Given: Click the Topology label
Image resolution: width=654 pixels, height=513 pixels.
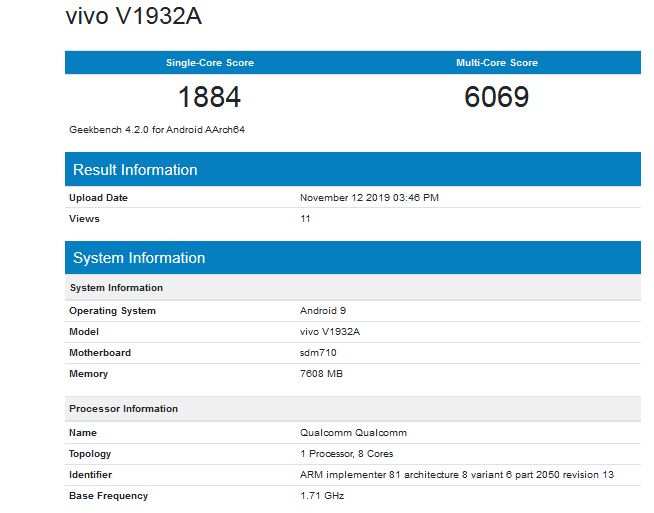Looking at the screenshot, I should [90, 454].
